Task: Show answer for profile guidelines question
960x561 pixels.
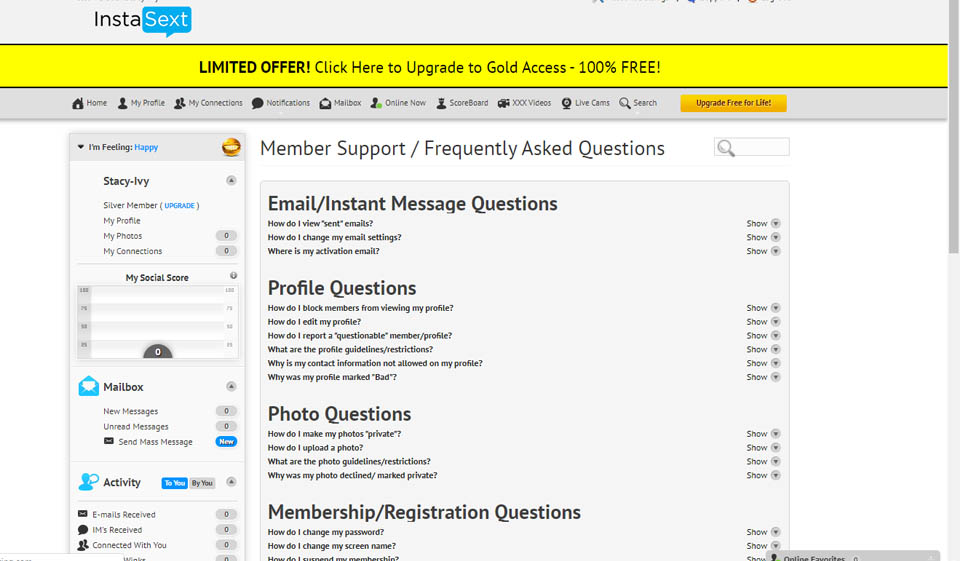Action: pyautogui.click(x=763, y=349)
